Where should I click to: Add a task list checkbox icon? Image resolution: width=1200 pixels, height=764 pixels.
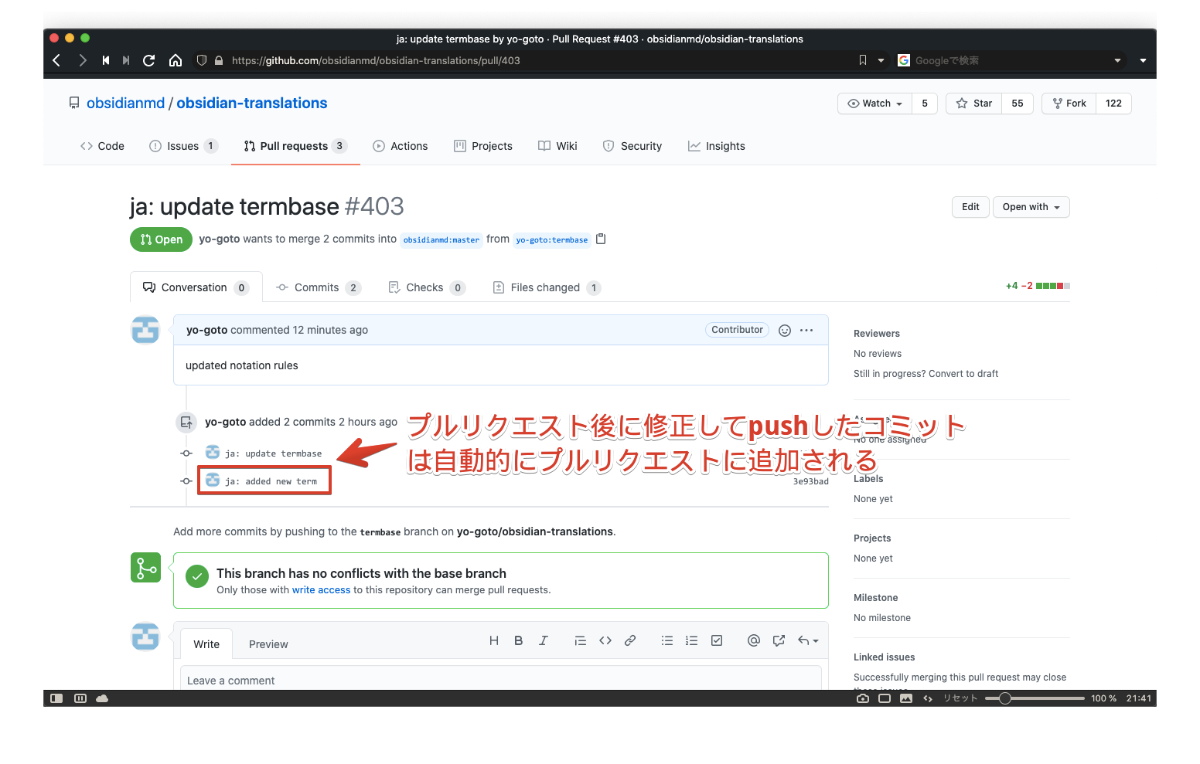pyautogui.click(x=717, y=641)
